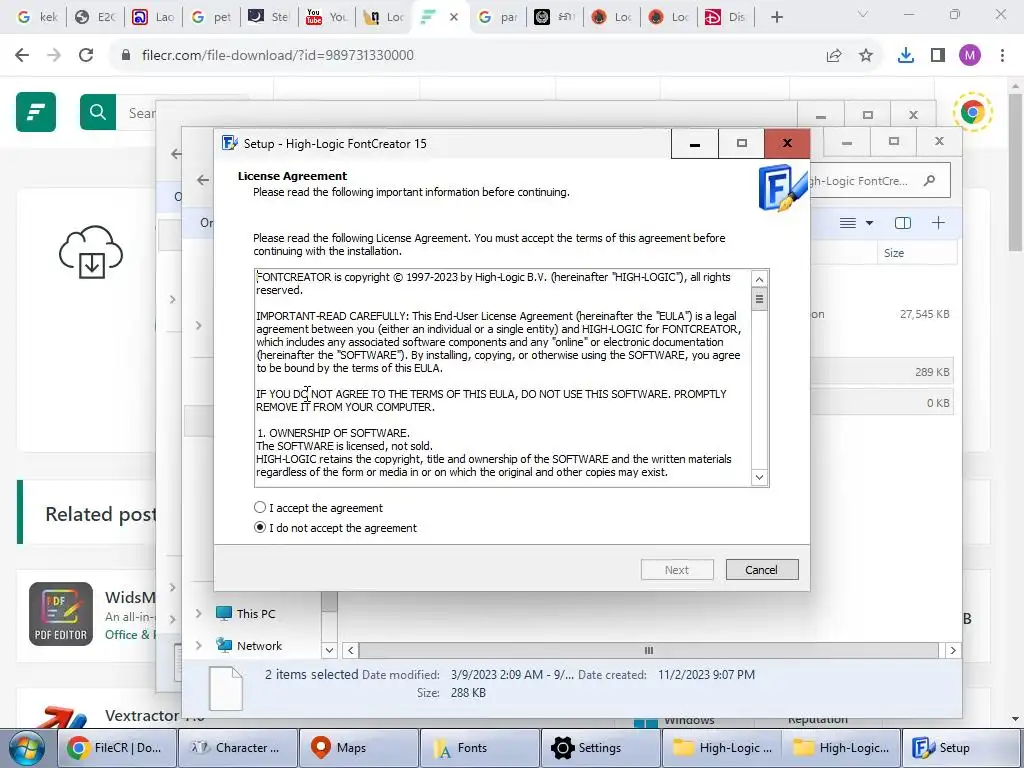Screen dimensions: 1024x768
Task: Select This PC in navigation pane
Action: coord(246,613)
